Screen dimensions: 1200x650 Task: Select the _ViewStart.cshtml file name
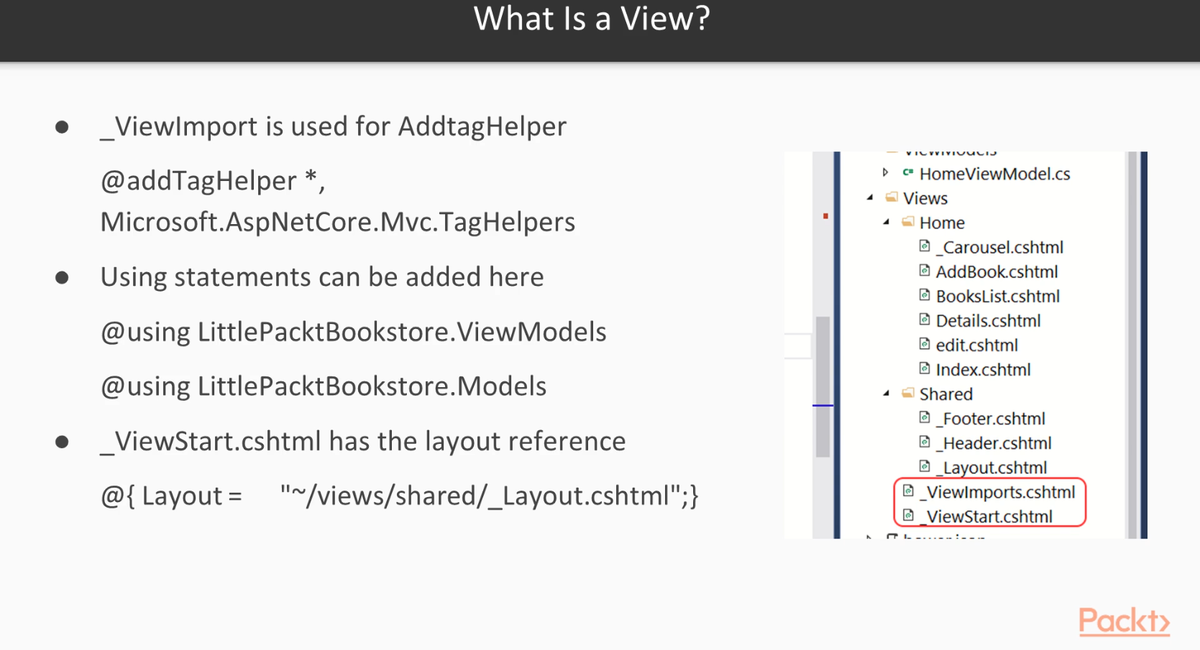(x=986, y=517)
